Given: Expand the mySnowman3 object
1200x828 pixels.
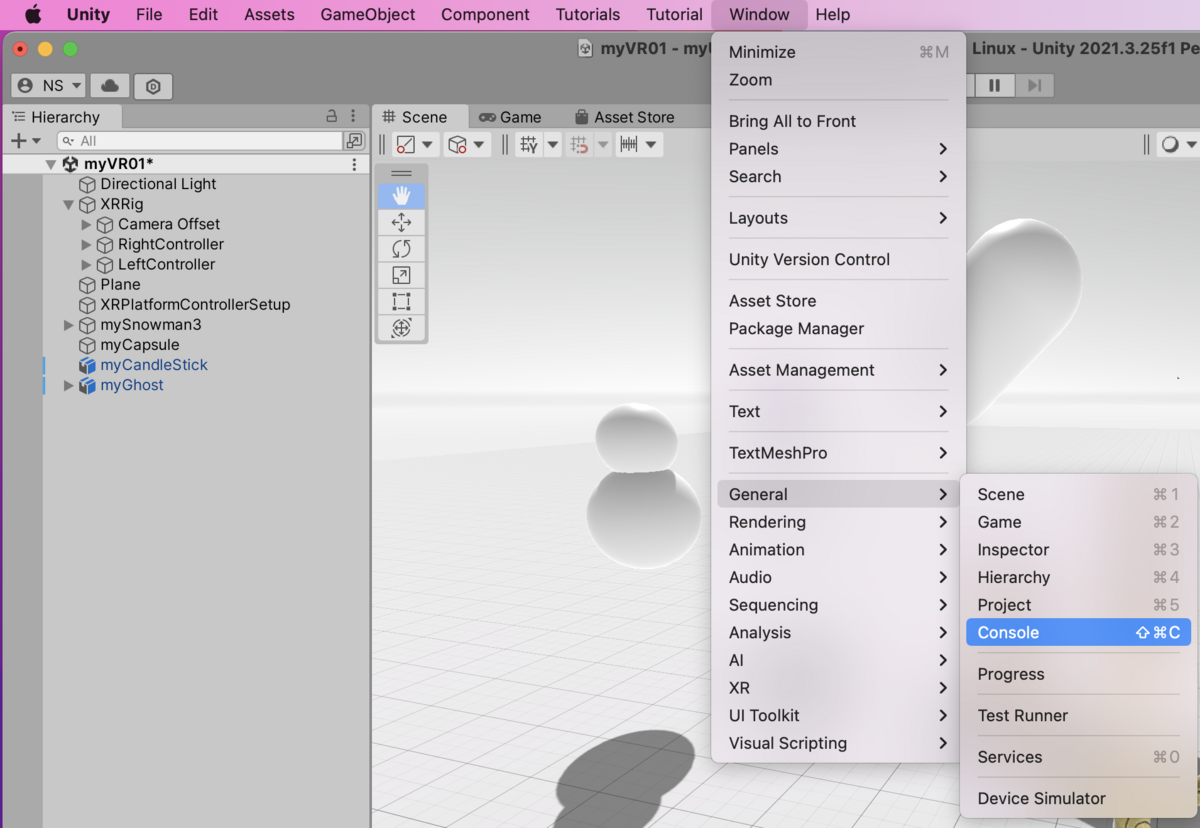Looking at the screenshot, I should tap(69, 325).
